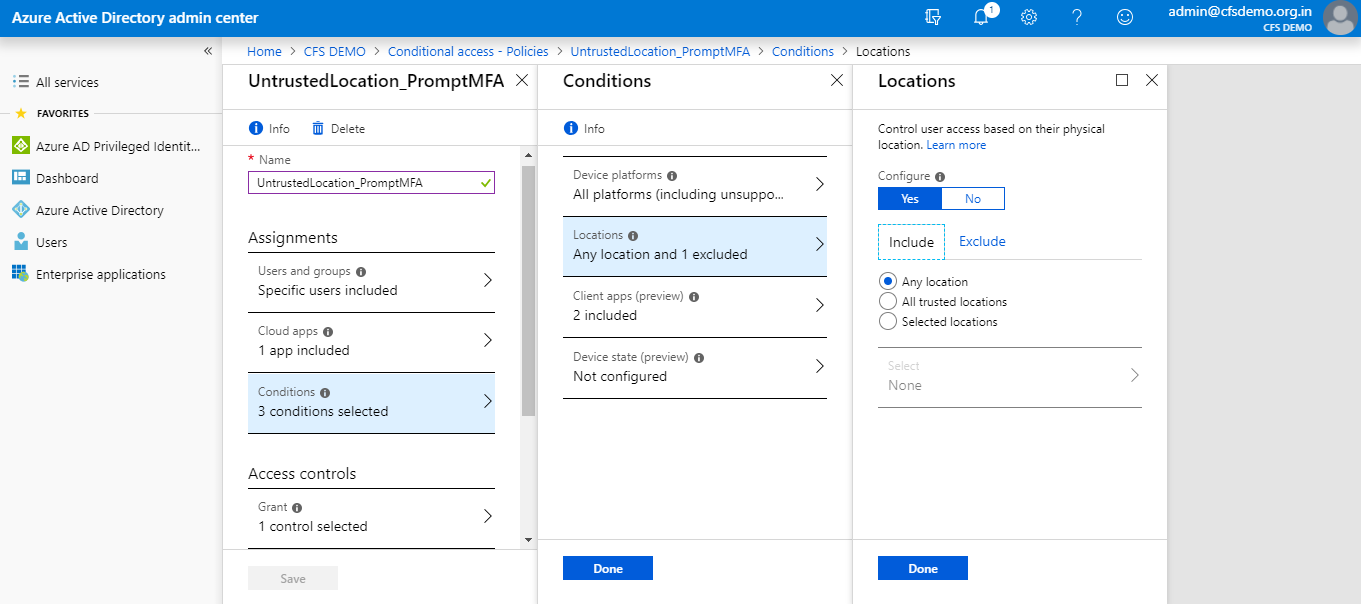Click info icon beside Client apps (preview)
1361x604 pixels.
(x=694, y=297)
